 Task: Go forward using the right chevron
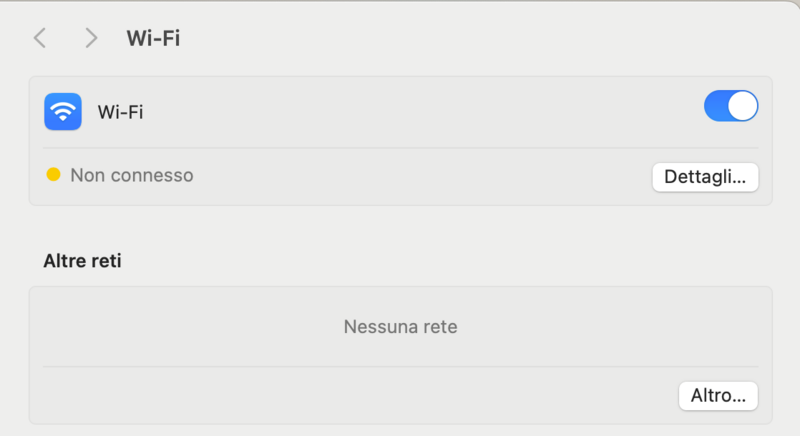[91, 38]
